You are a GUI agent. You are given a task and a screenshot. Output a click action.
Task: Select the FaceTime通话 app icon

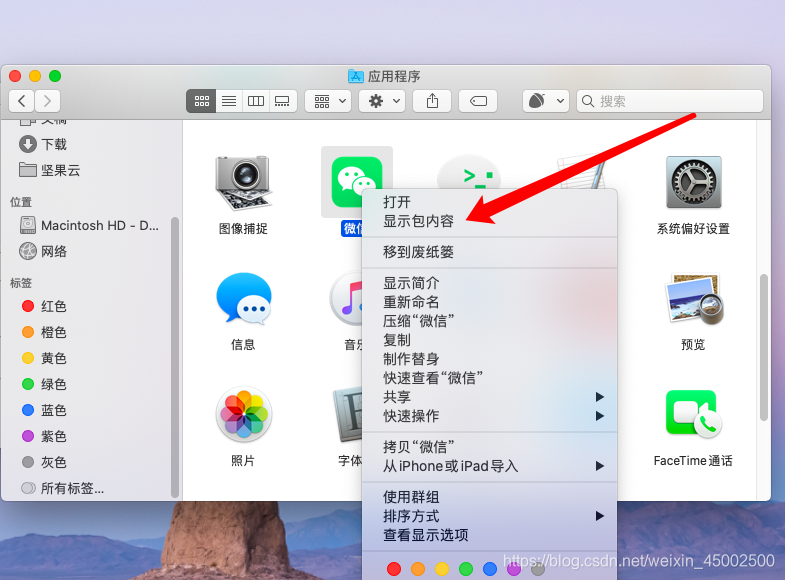click(x=693, y=414)
